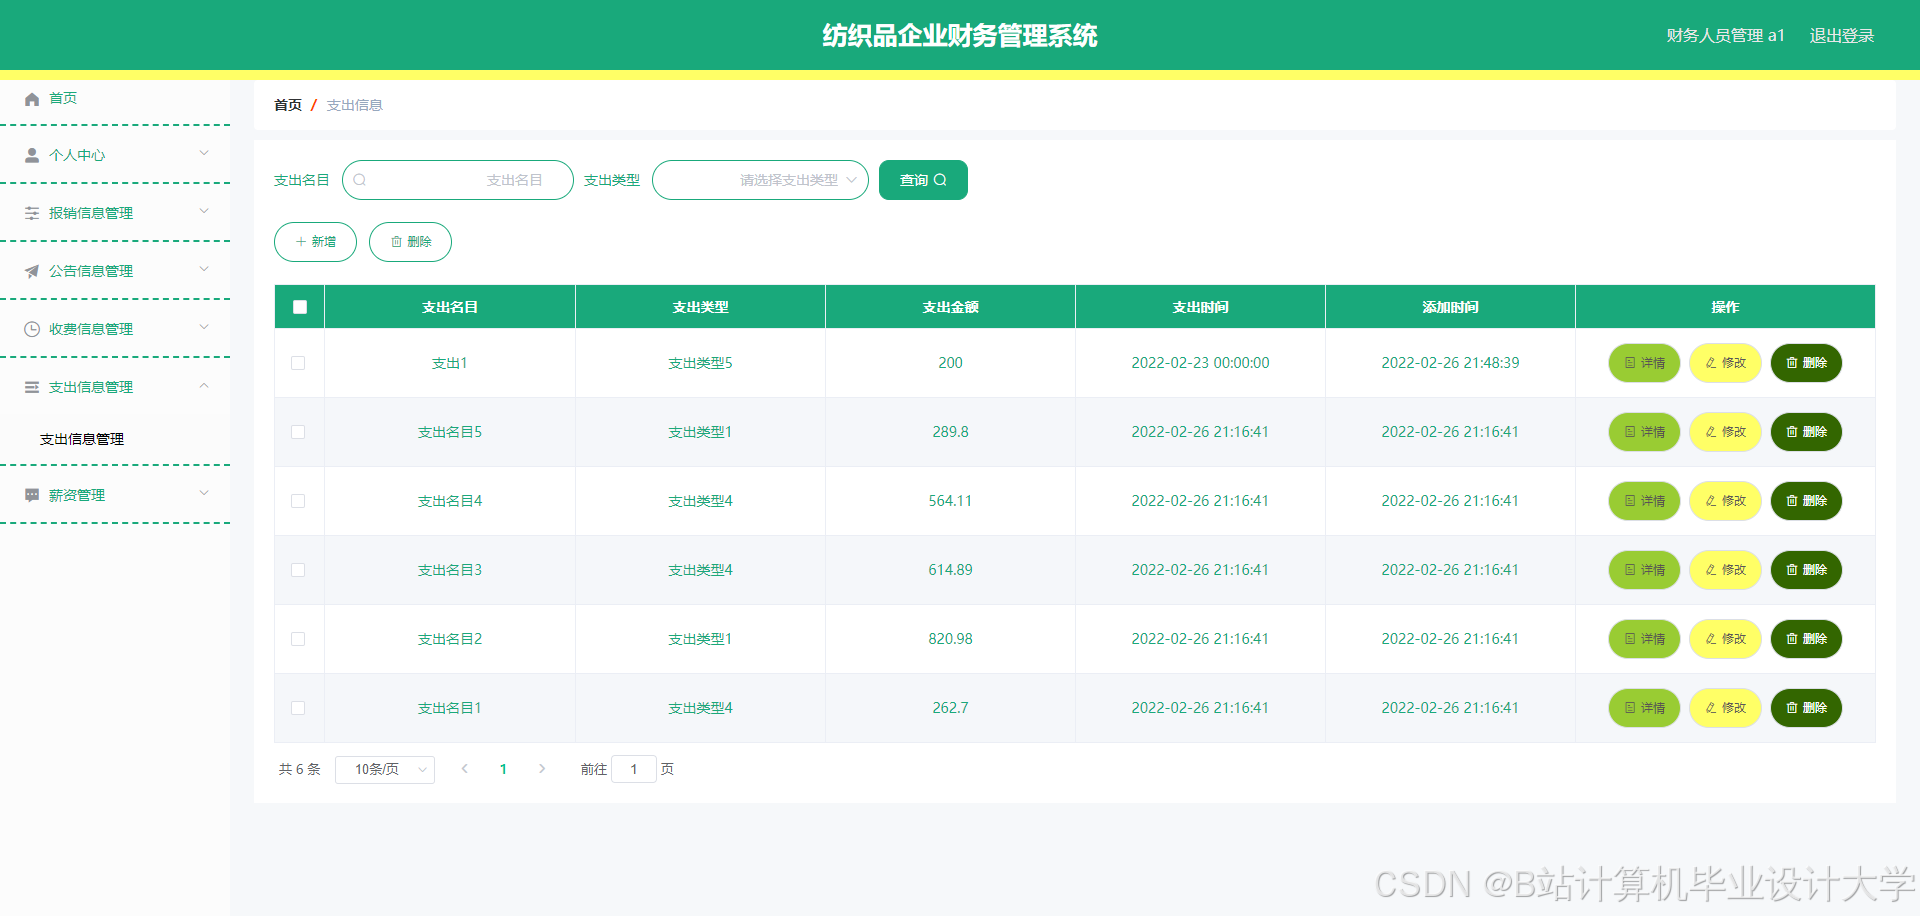1920x916 pixels.
Task: Open the 薪资管理 sidebar menu
Action: pyautogui.click(x=115, y=495)
